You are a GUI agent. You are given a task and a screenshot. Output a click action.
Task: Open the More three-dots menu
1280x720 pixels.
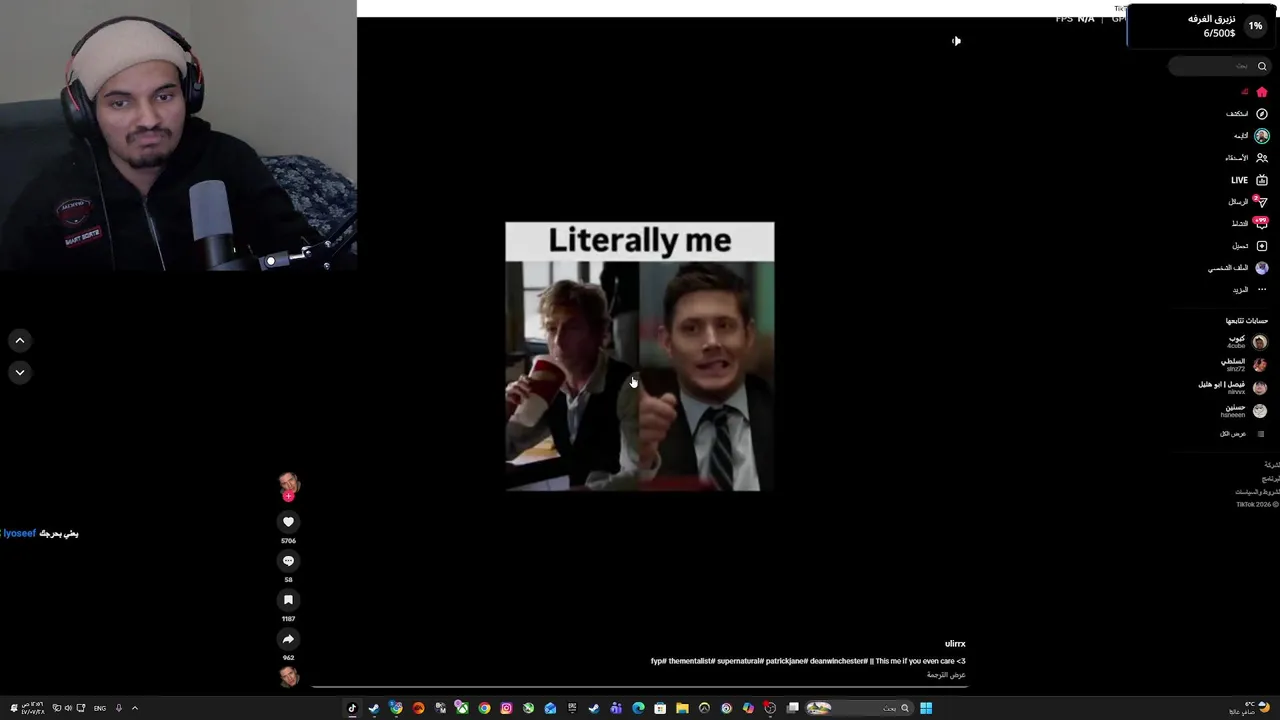[1262, 290]
